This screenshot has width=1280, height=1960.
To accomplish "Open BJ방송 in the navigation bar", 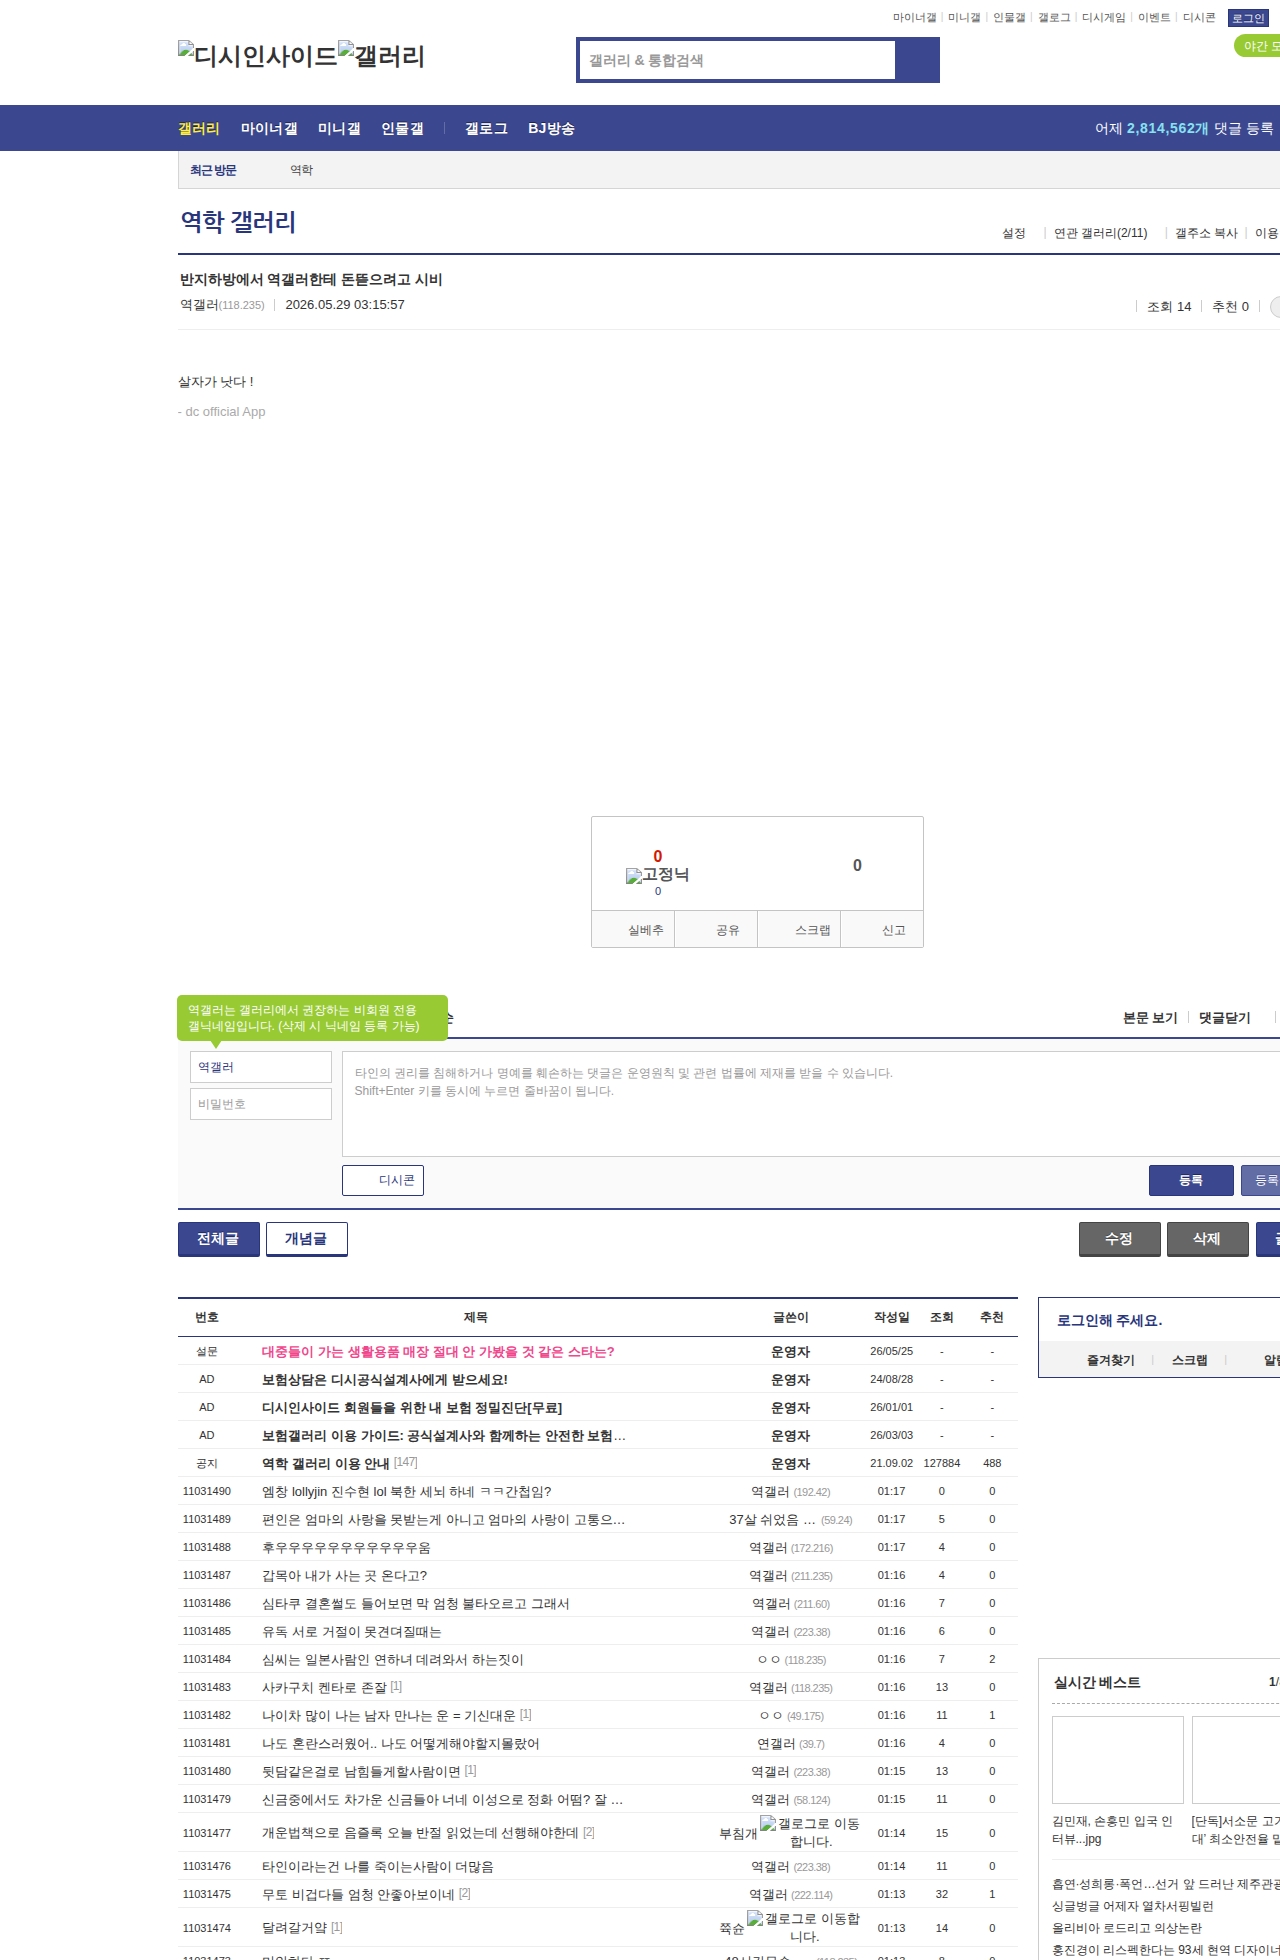I will tap(551, 128).
